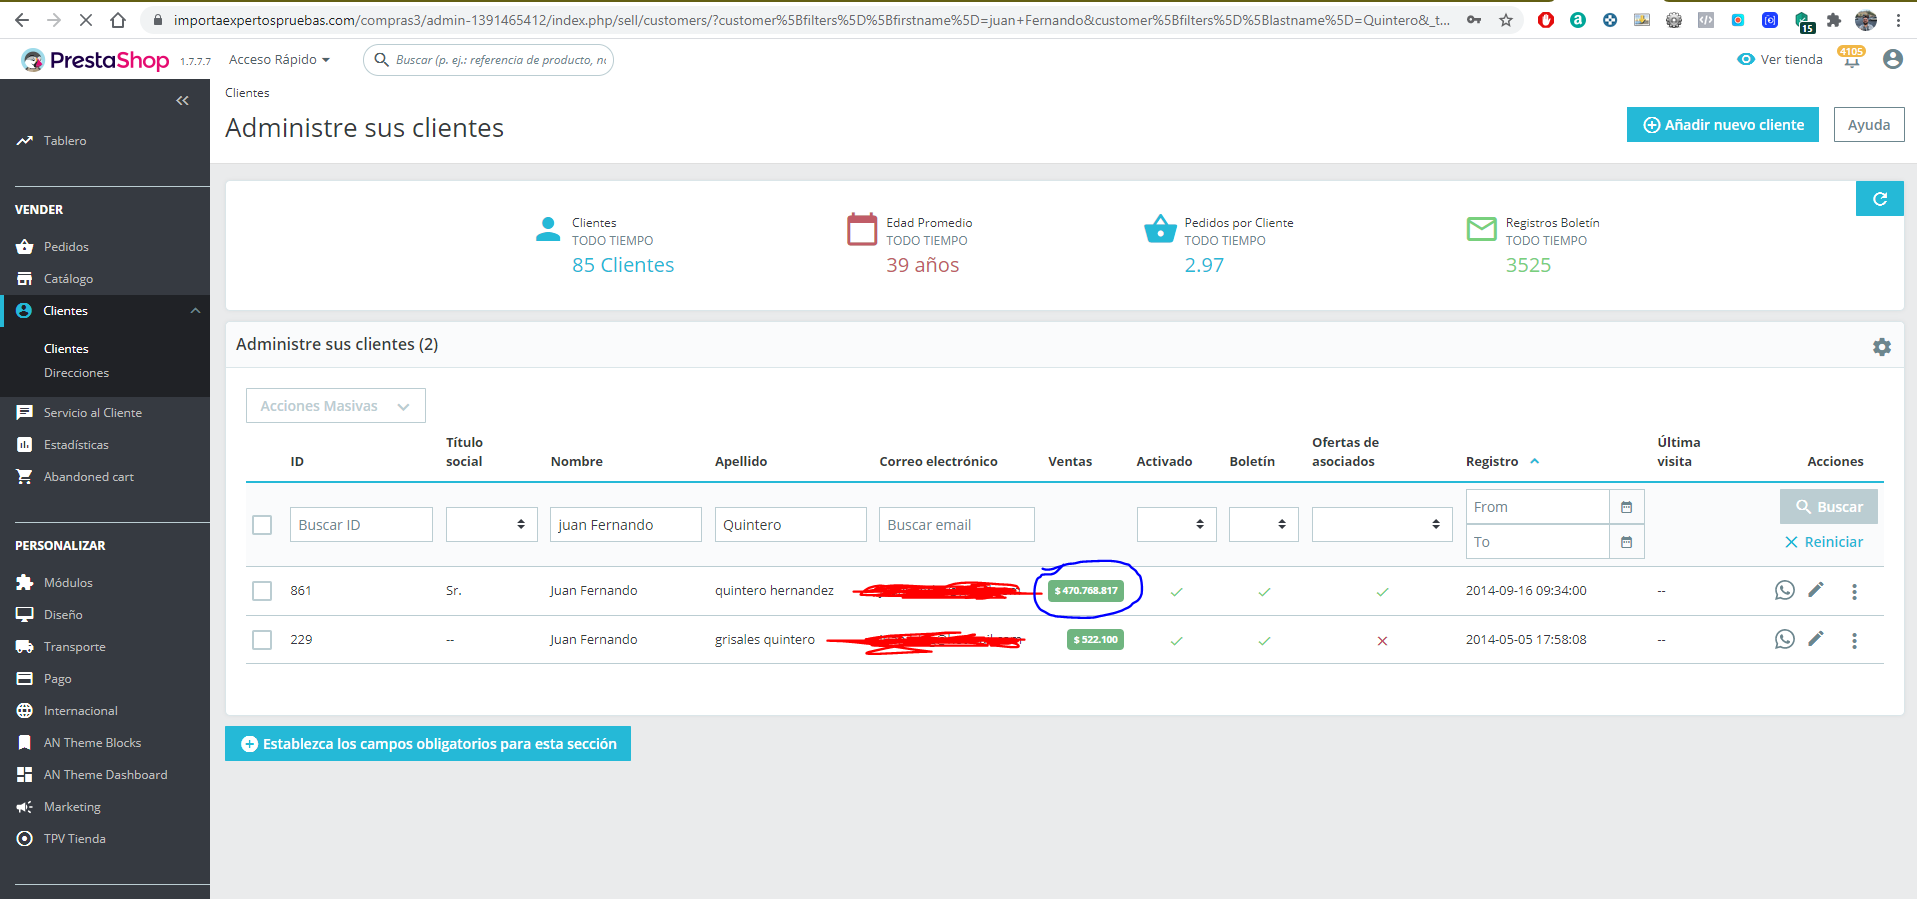Edit customer 229 with pencil icon
Screen dimensions: 1917x899
click(x=1816, y=639)
